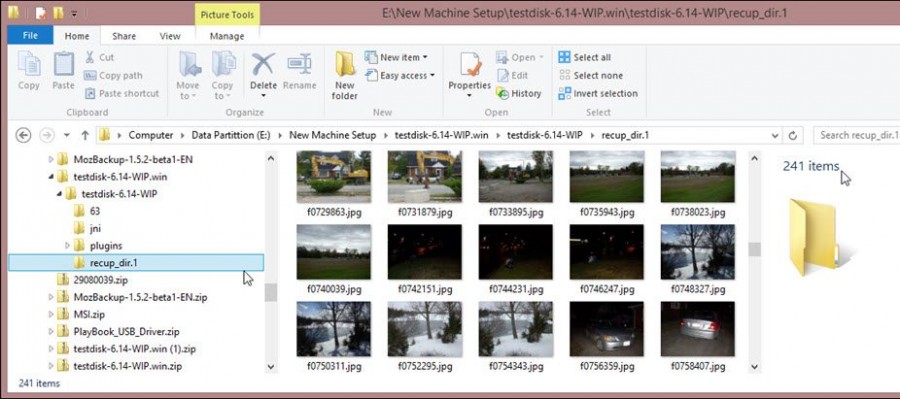The height and width of the screenshot is (399, 900).
Task: Expand the plugins folder in tree
Action: point(67,246)
